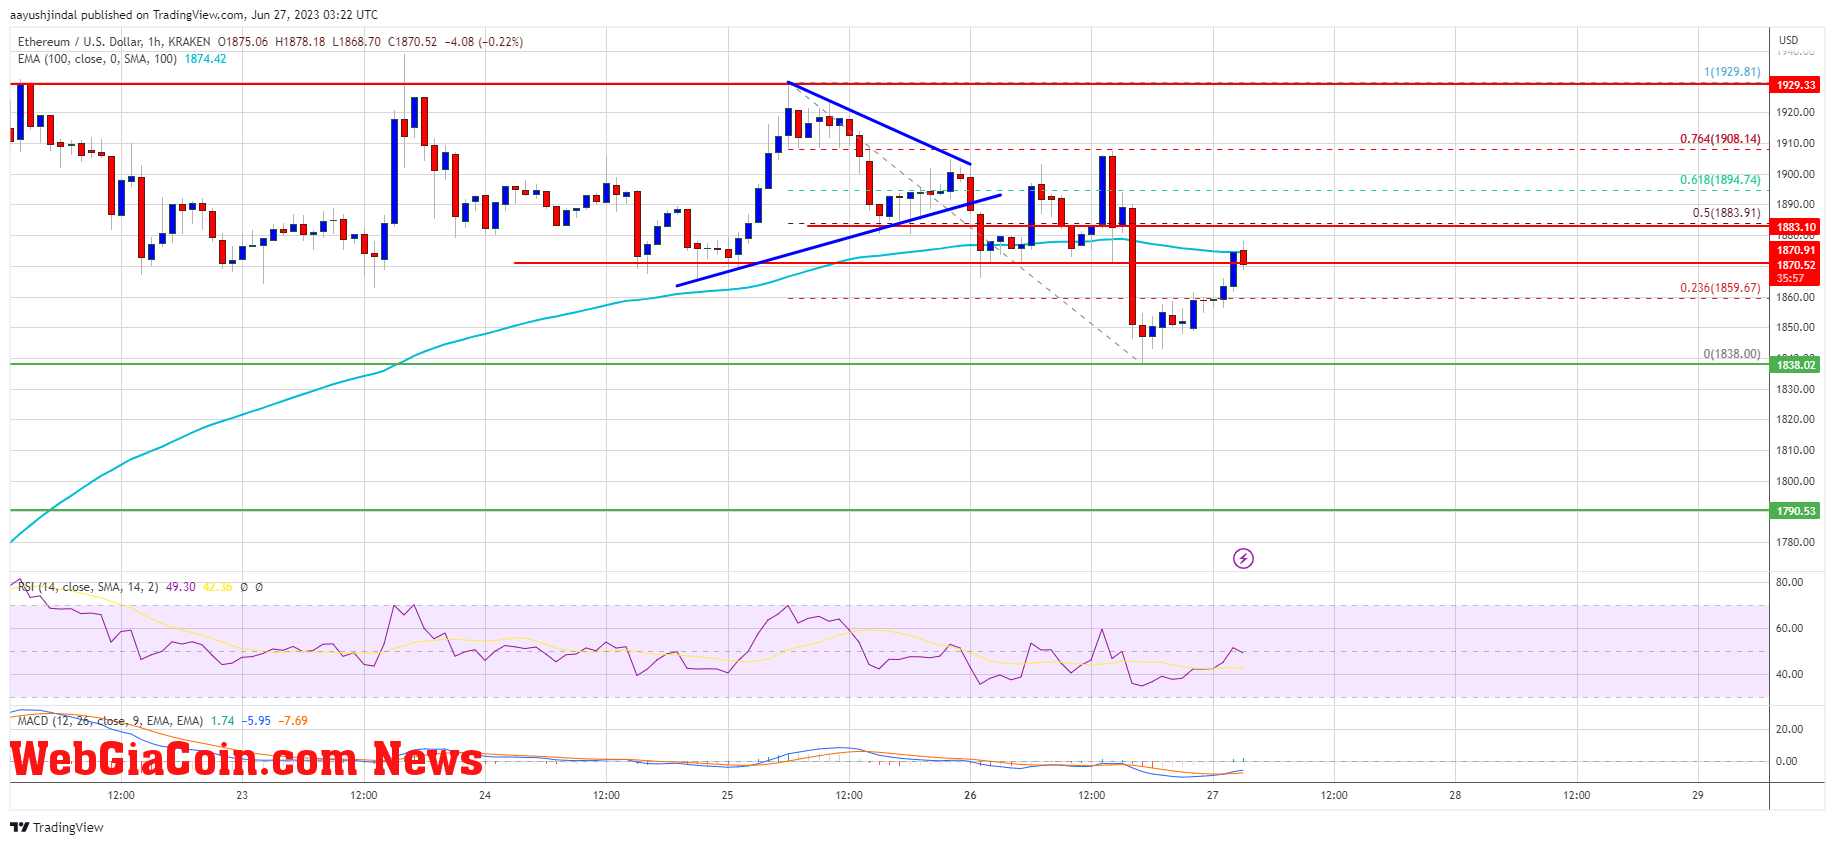Image resolution: width=1835 pixels, height=845 pixels.
Task: Click the 1850.00 price axis tick
Action: (x=1795, y=327)
